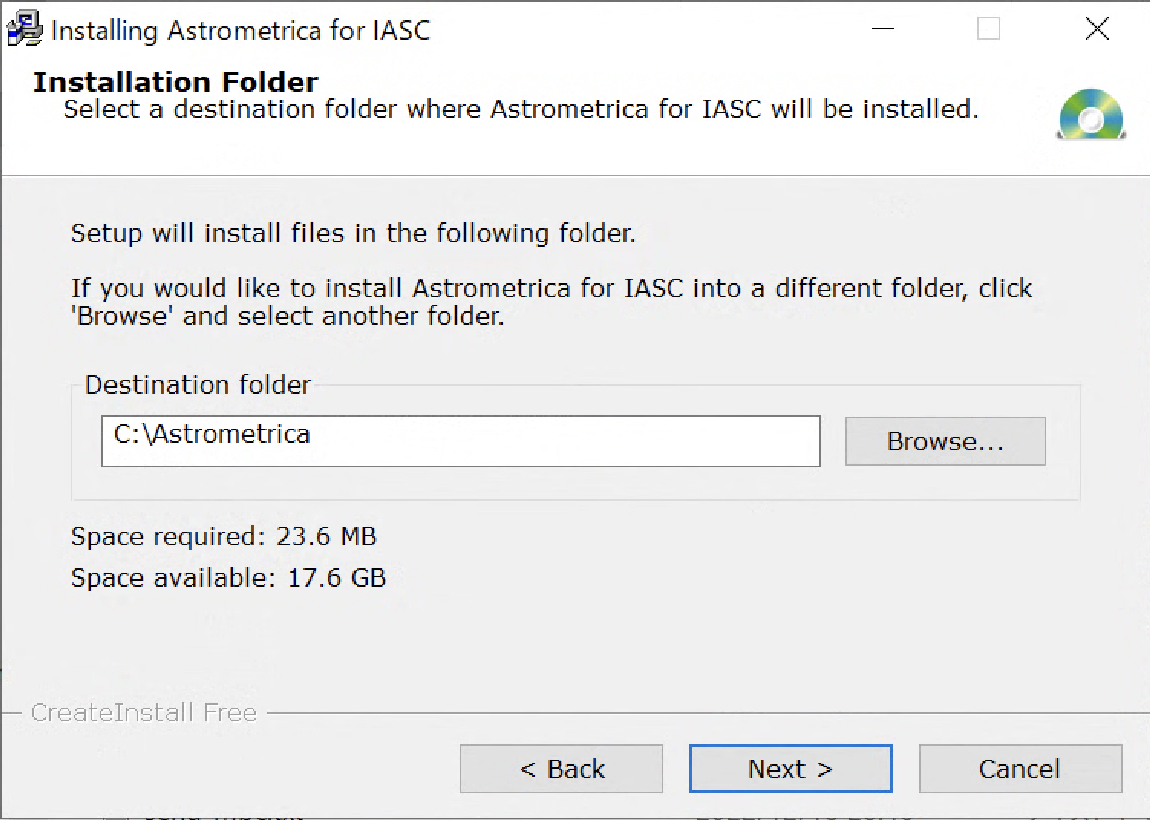Minimize the installer window
The width and height of the screenshot is (1150, 820).
pos(883,29)
